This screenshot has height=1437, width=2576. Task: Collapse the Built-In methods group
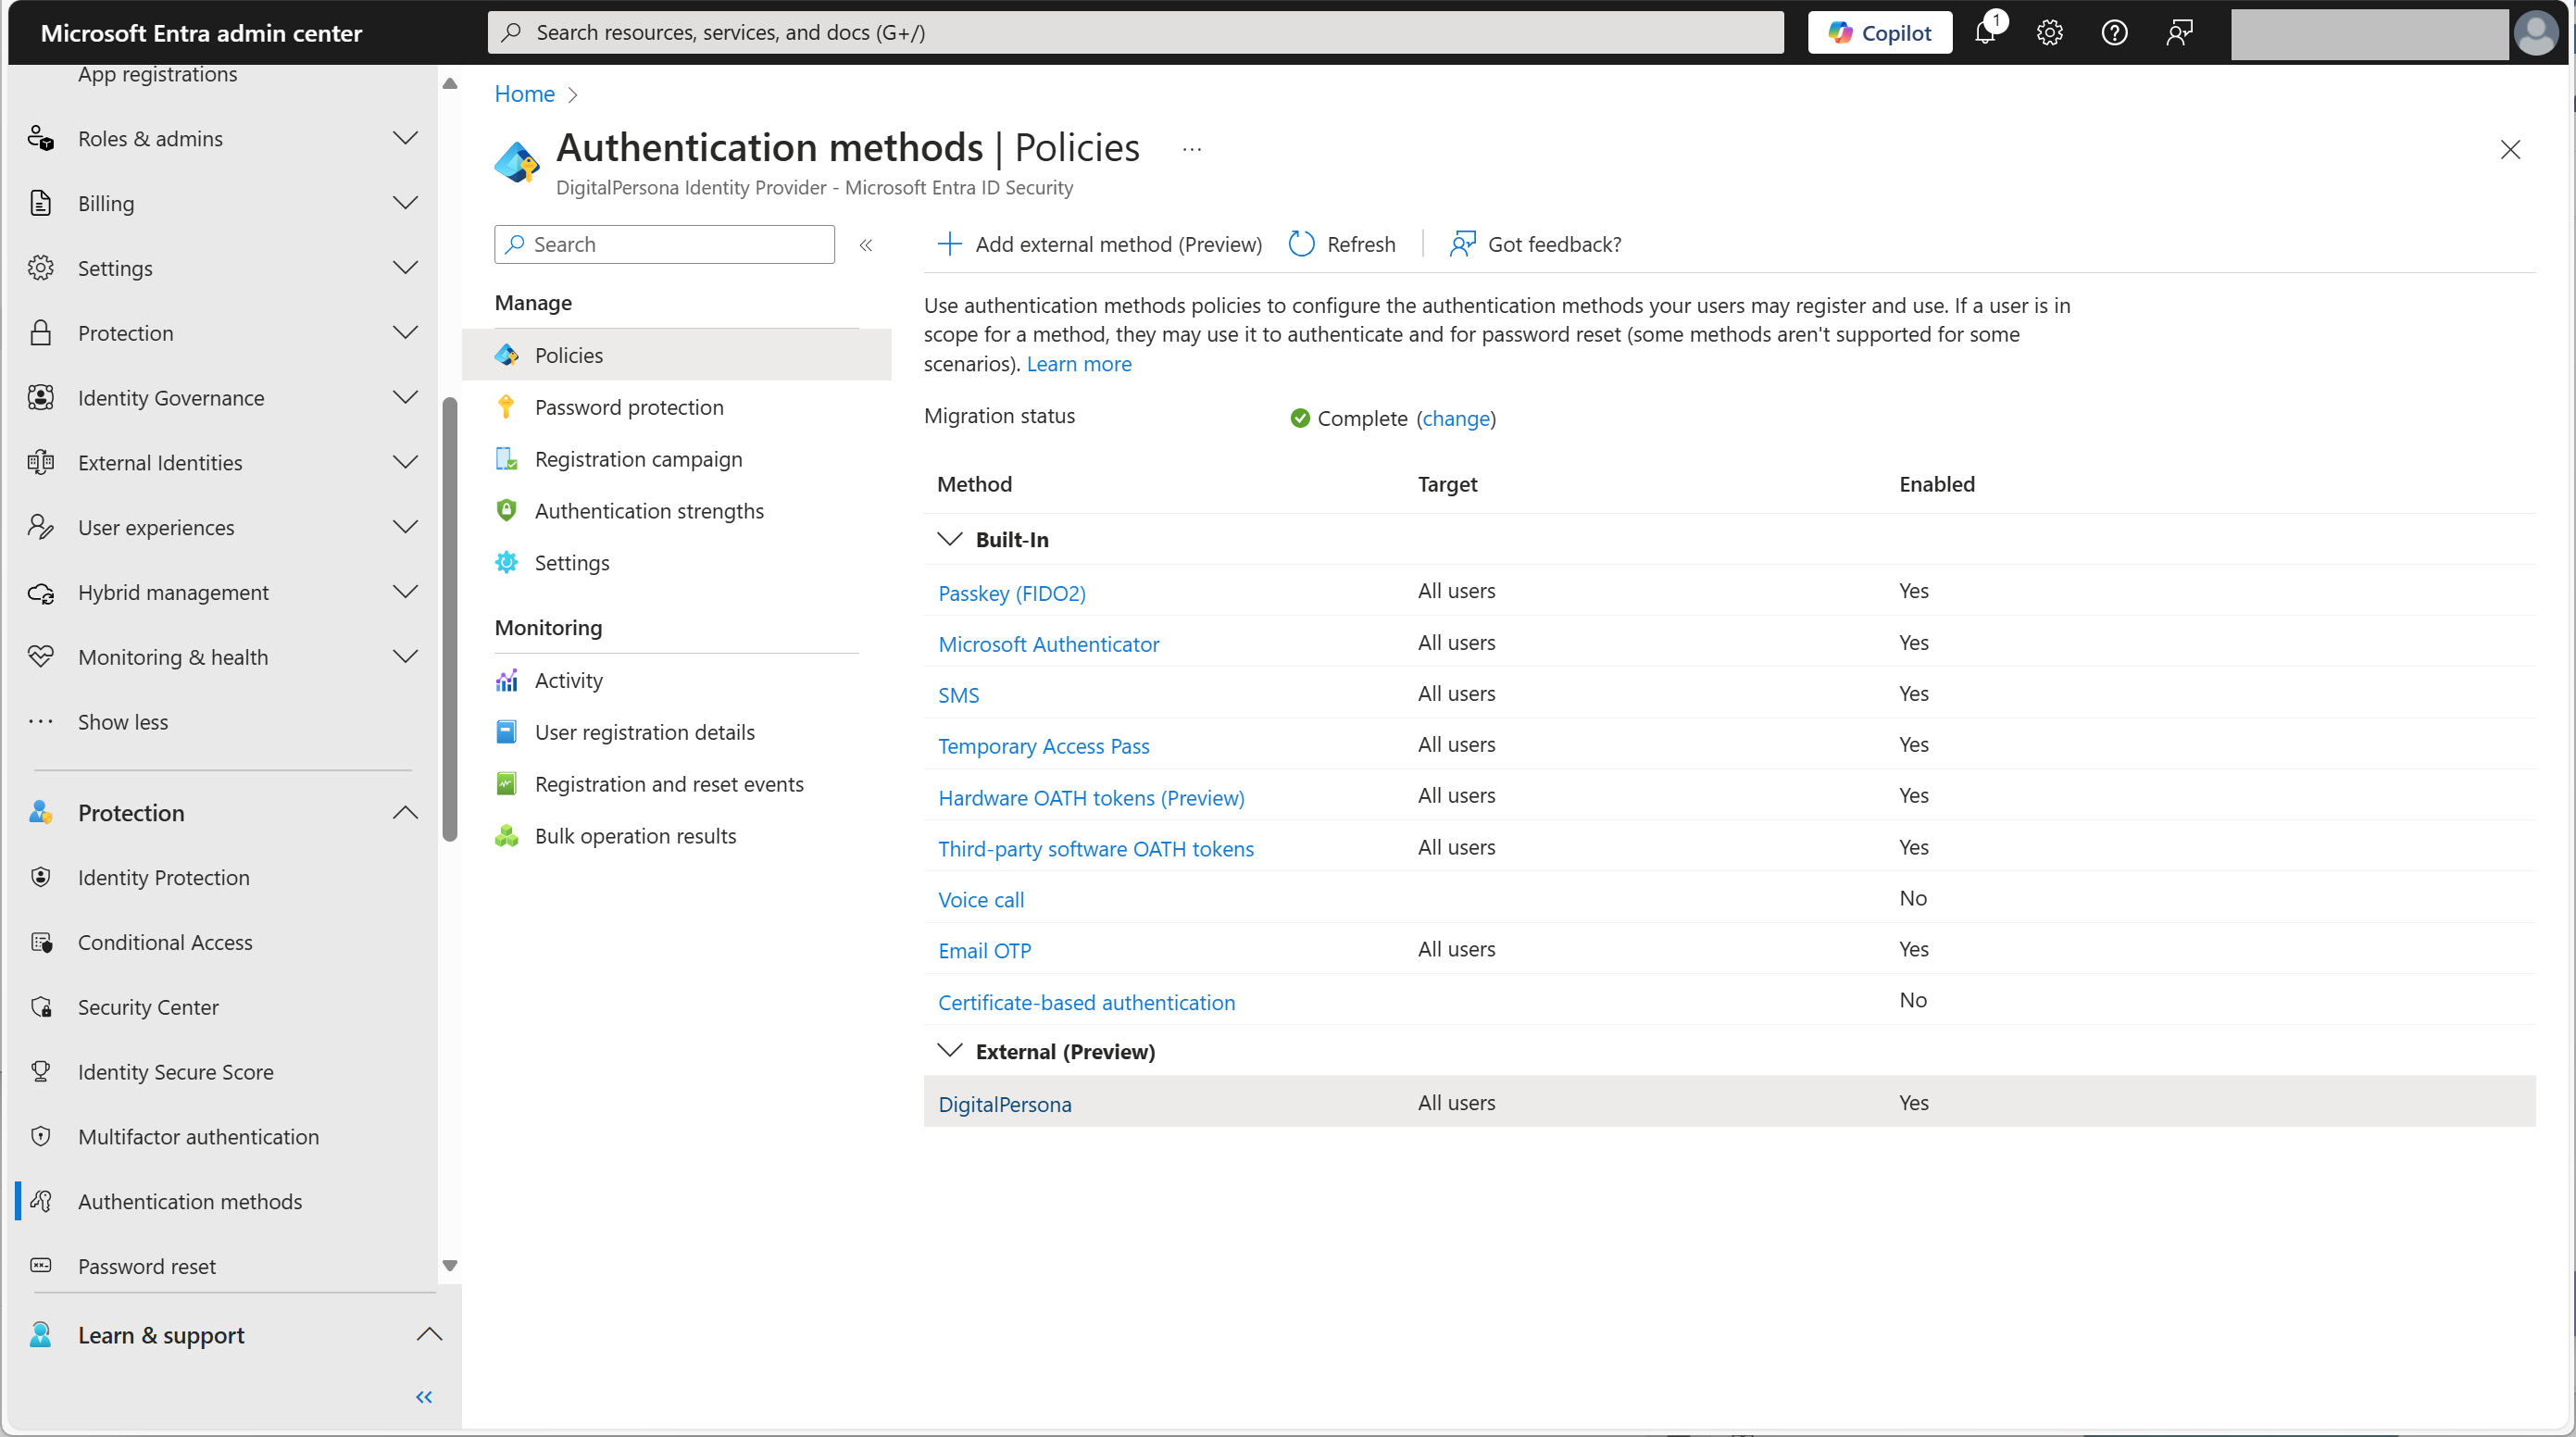[x=949, y=539]
